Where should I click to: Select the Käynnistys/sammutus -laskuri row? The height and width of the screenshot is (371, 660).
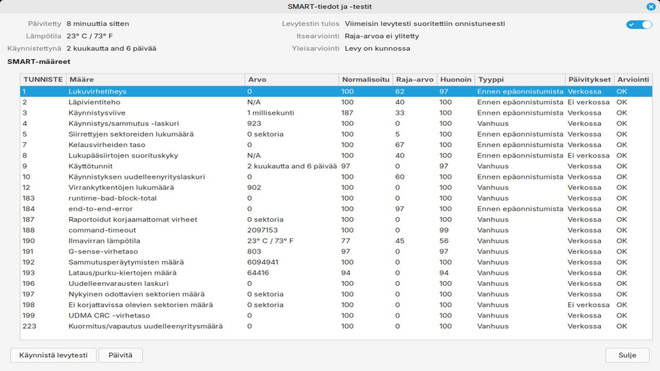coord(336,123)
